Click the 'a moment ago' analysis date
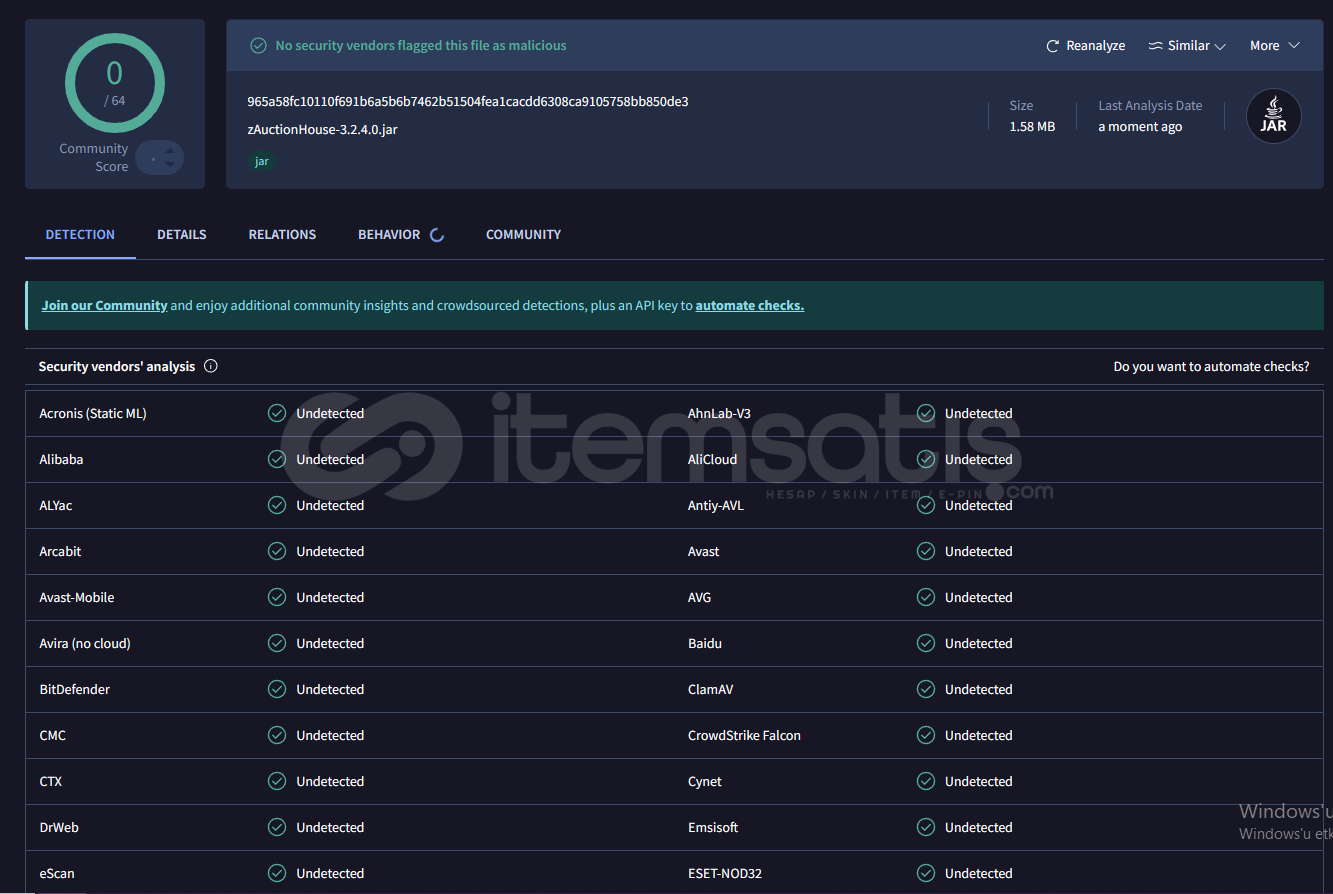Viewport: 1333px width, 894px height. pos(1140,127)
